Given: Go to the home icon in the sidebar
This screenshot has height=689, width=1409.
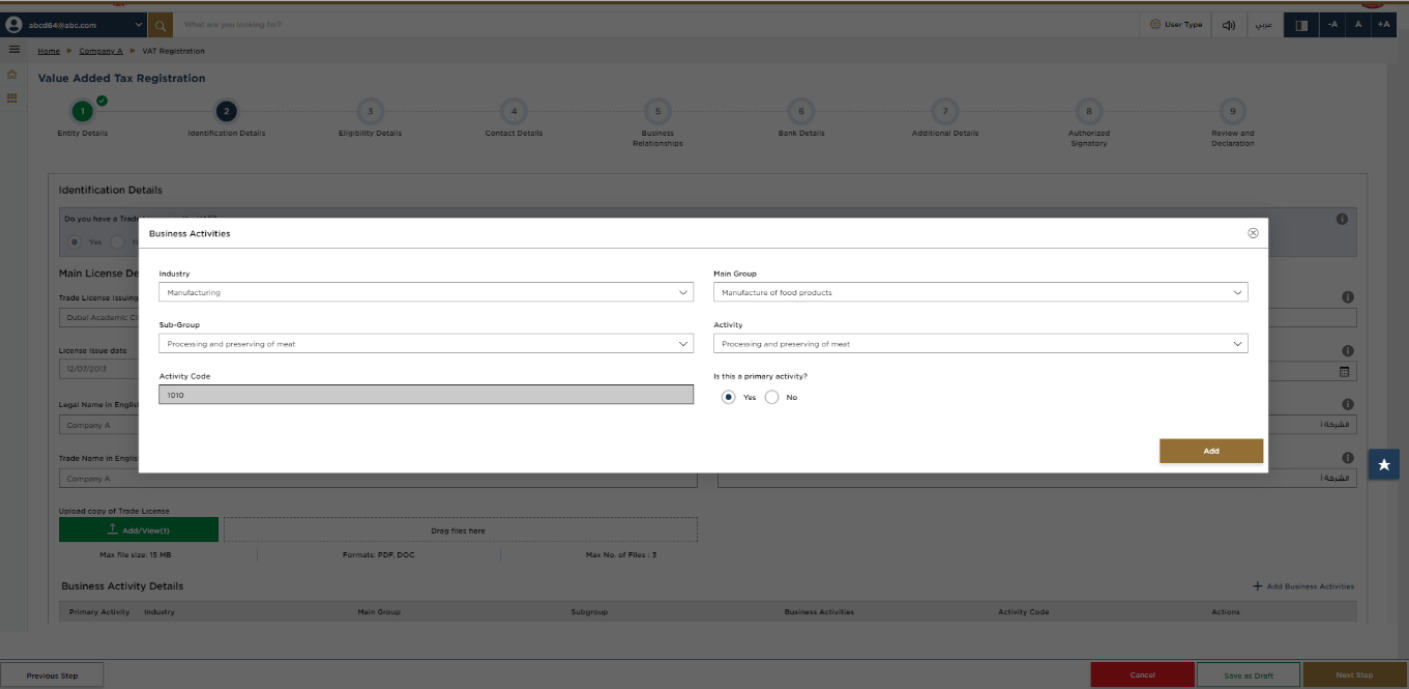Looking at the screenshot, I should pyautogui.click(x=12, y=75).
